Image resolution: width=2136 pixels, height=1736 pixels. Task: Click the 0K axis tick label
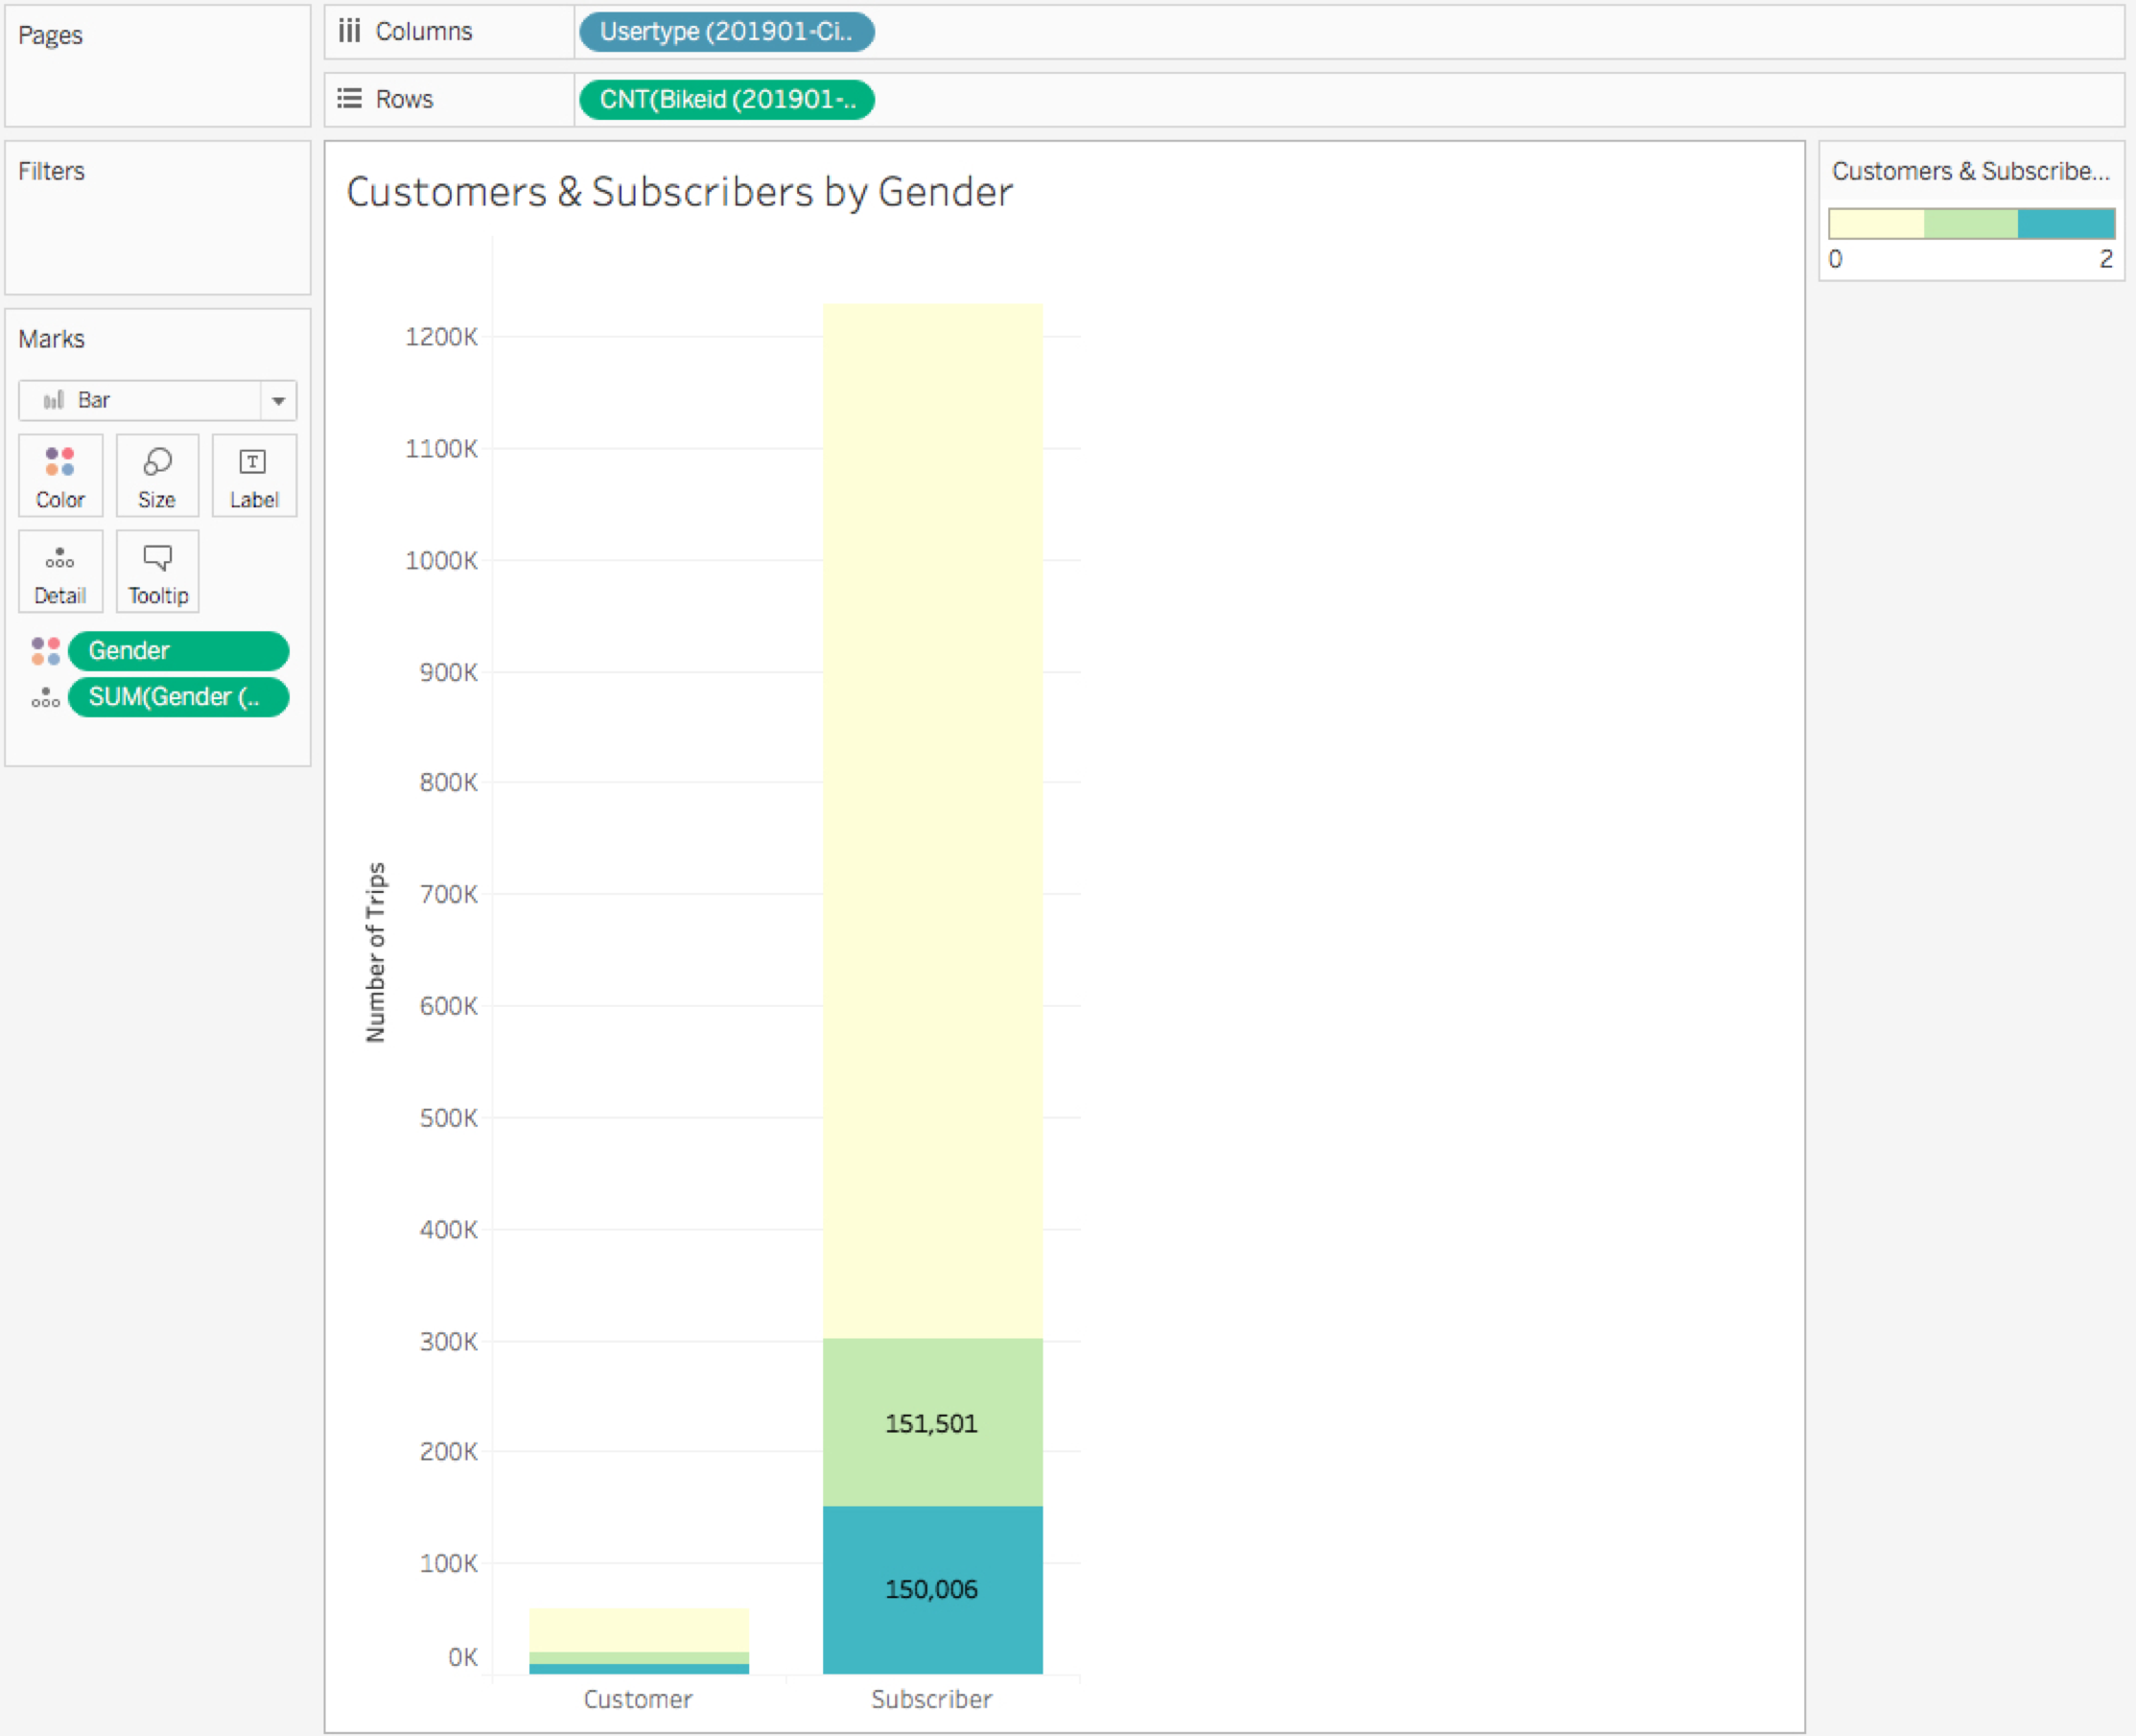click(x=463, y=1657)
